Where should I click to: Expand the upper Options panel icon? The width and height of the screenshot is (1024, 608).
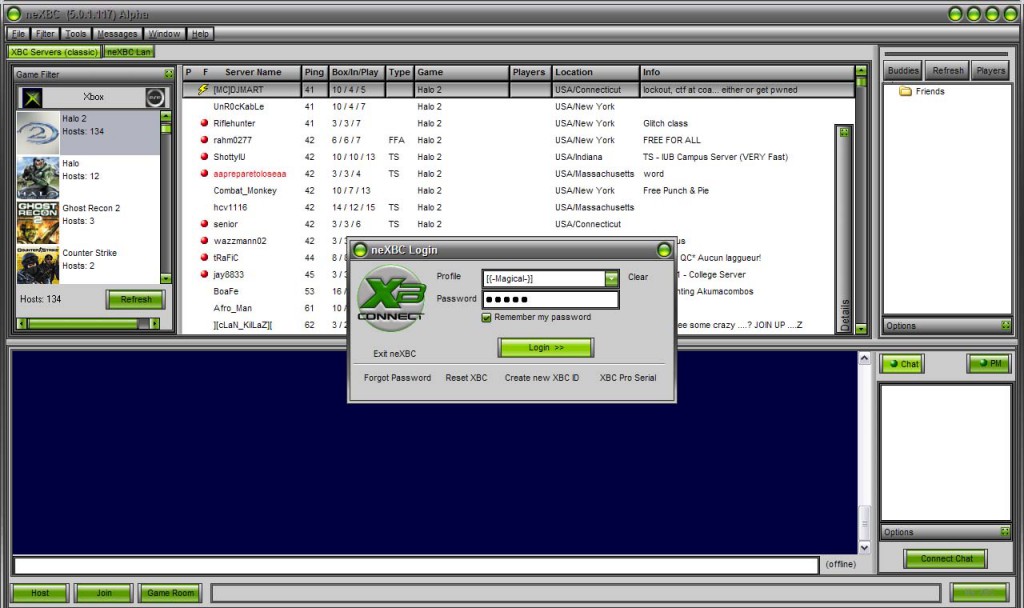point(1005,325)
